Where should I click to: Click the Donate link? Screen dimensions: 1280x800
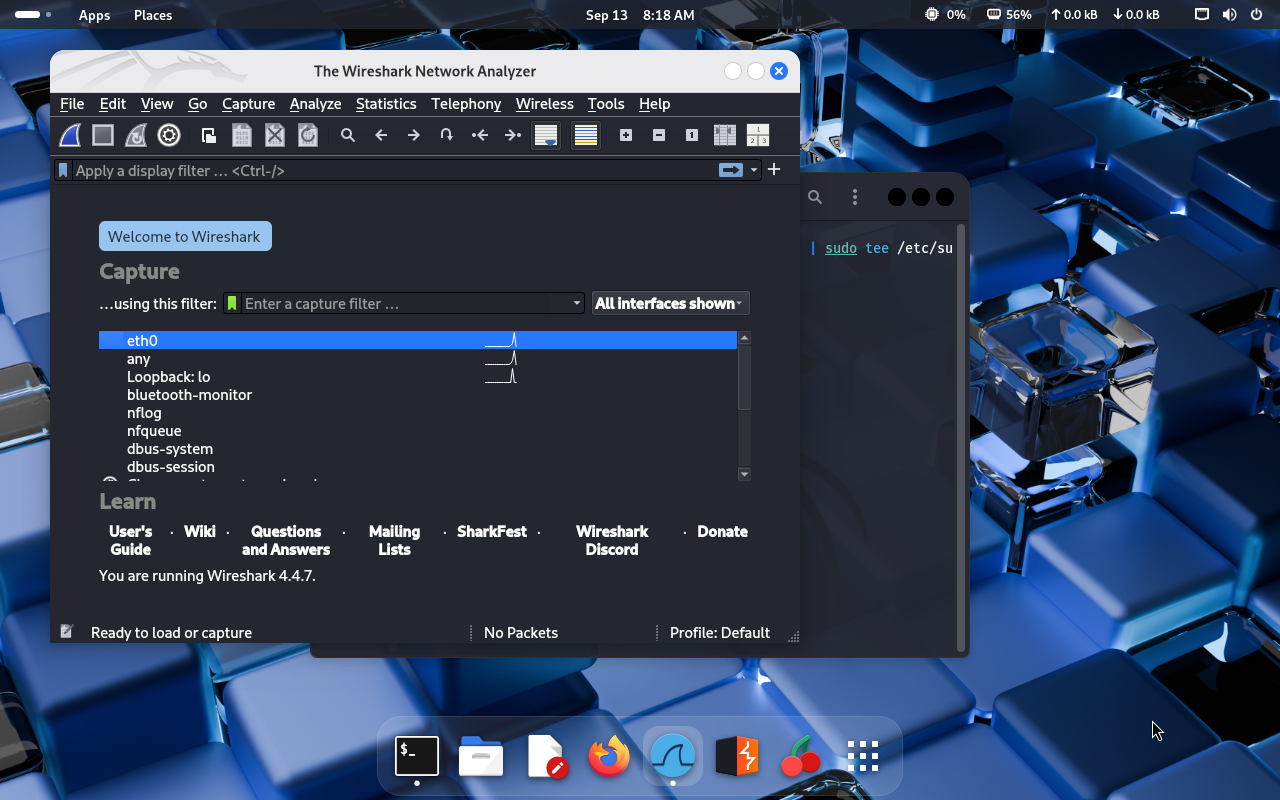[x=722, y=531]
